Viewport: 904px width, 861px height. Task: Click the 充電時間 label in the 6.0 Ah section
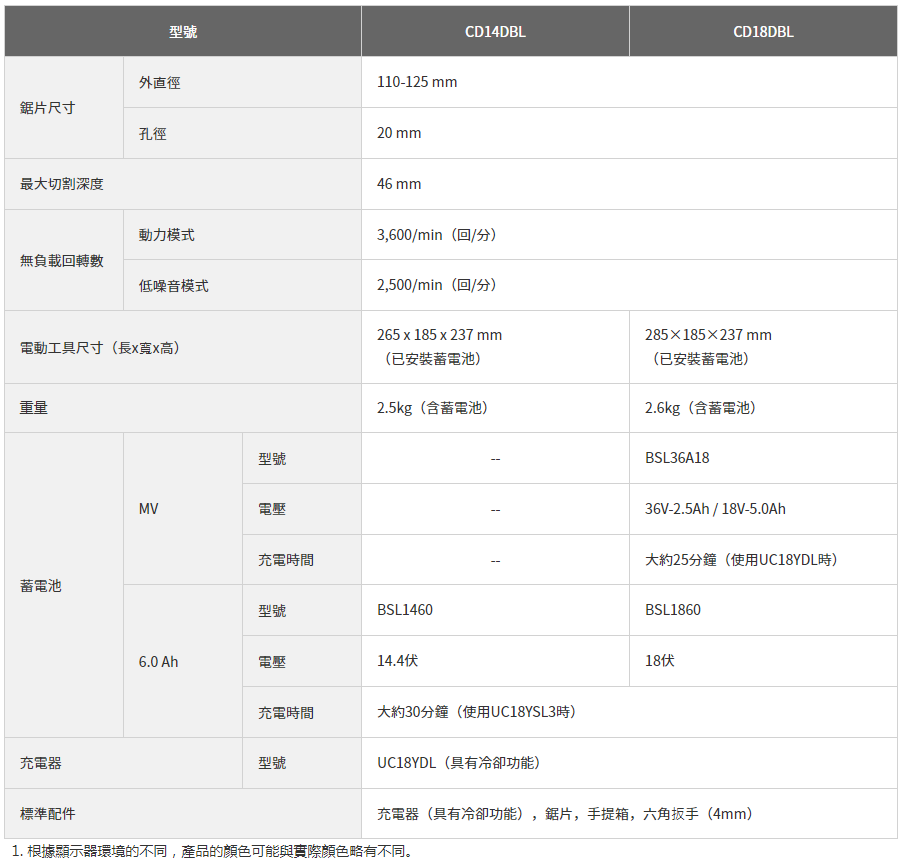click(x=286, y=713)
